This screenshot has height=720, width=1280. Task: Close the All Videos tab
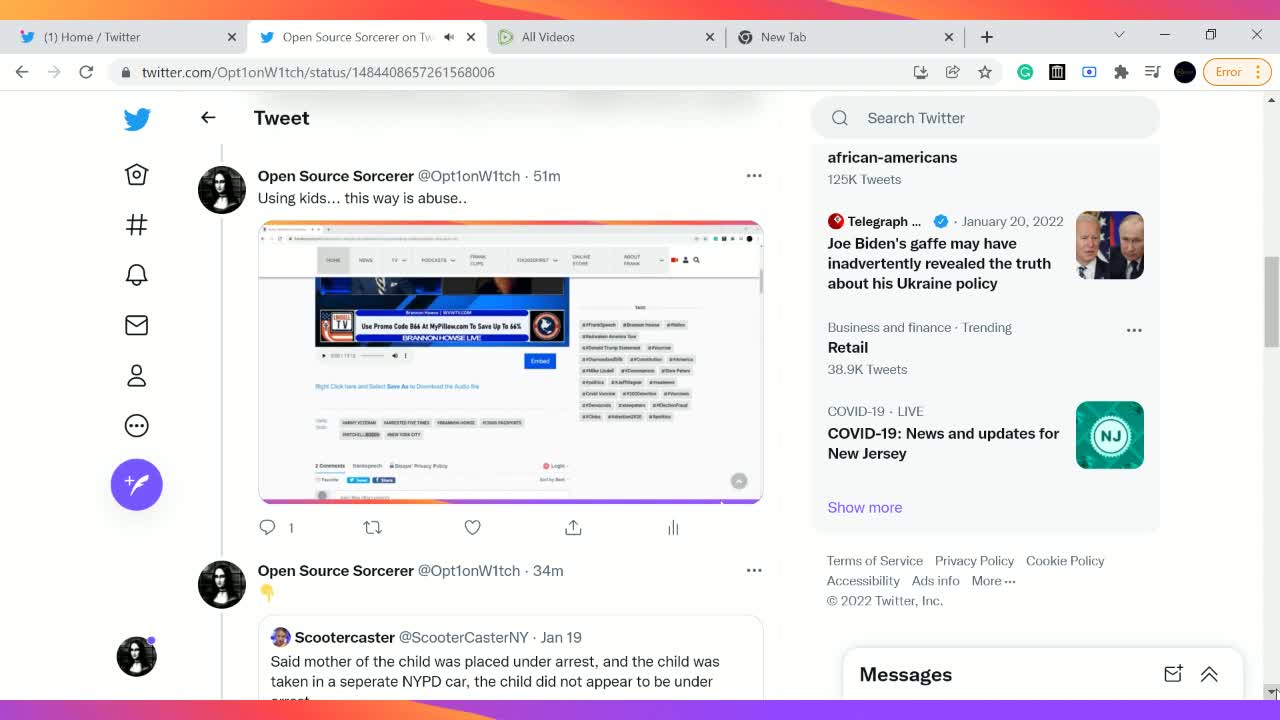[710, 37]
